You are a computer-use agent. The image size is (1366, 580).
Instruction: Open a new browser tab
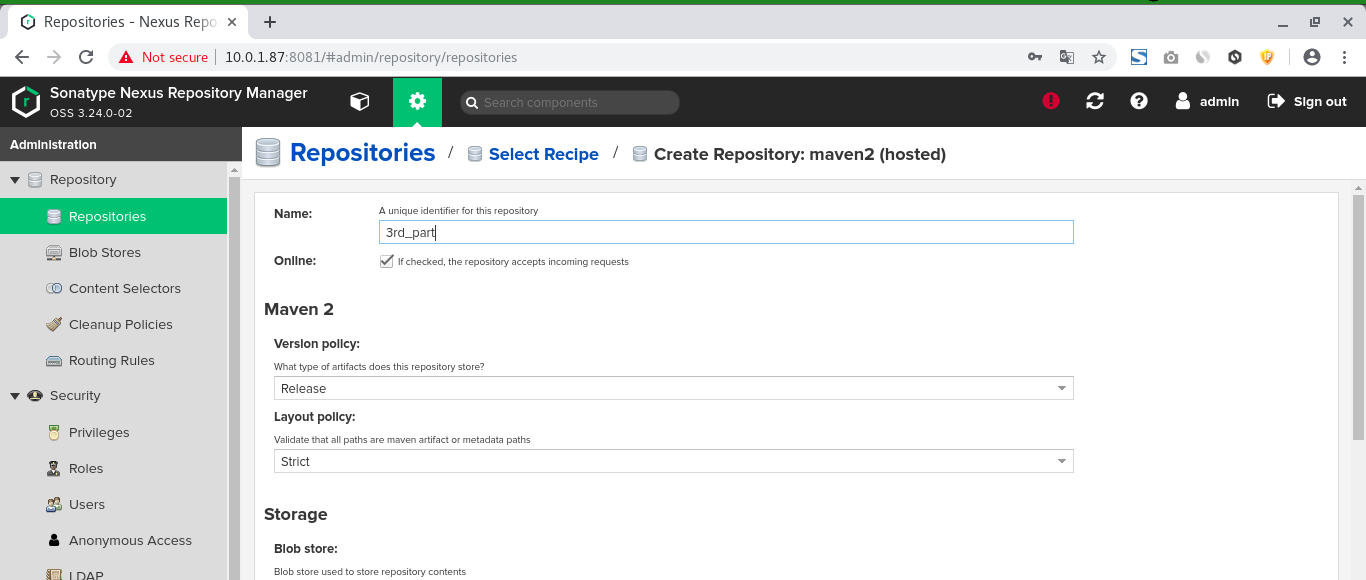pos(270,22)
